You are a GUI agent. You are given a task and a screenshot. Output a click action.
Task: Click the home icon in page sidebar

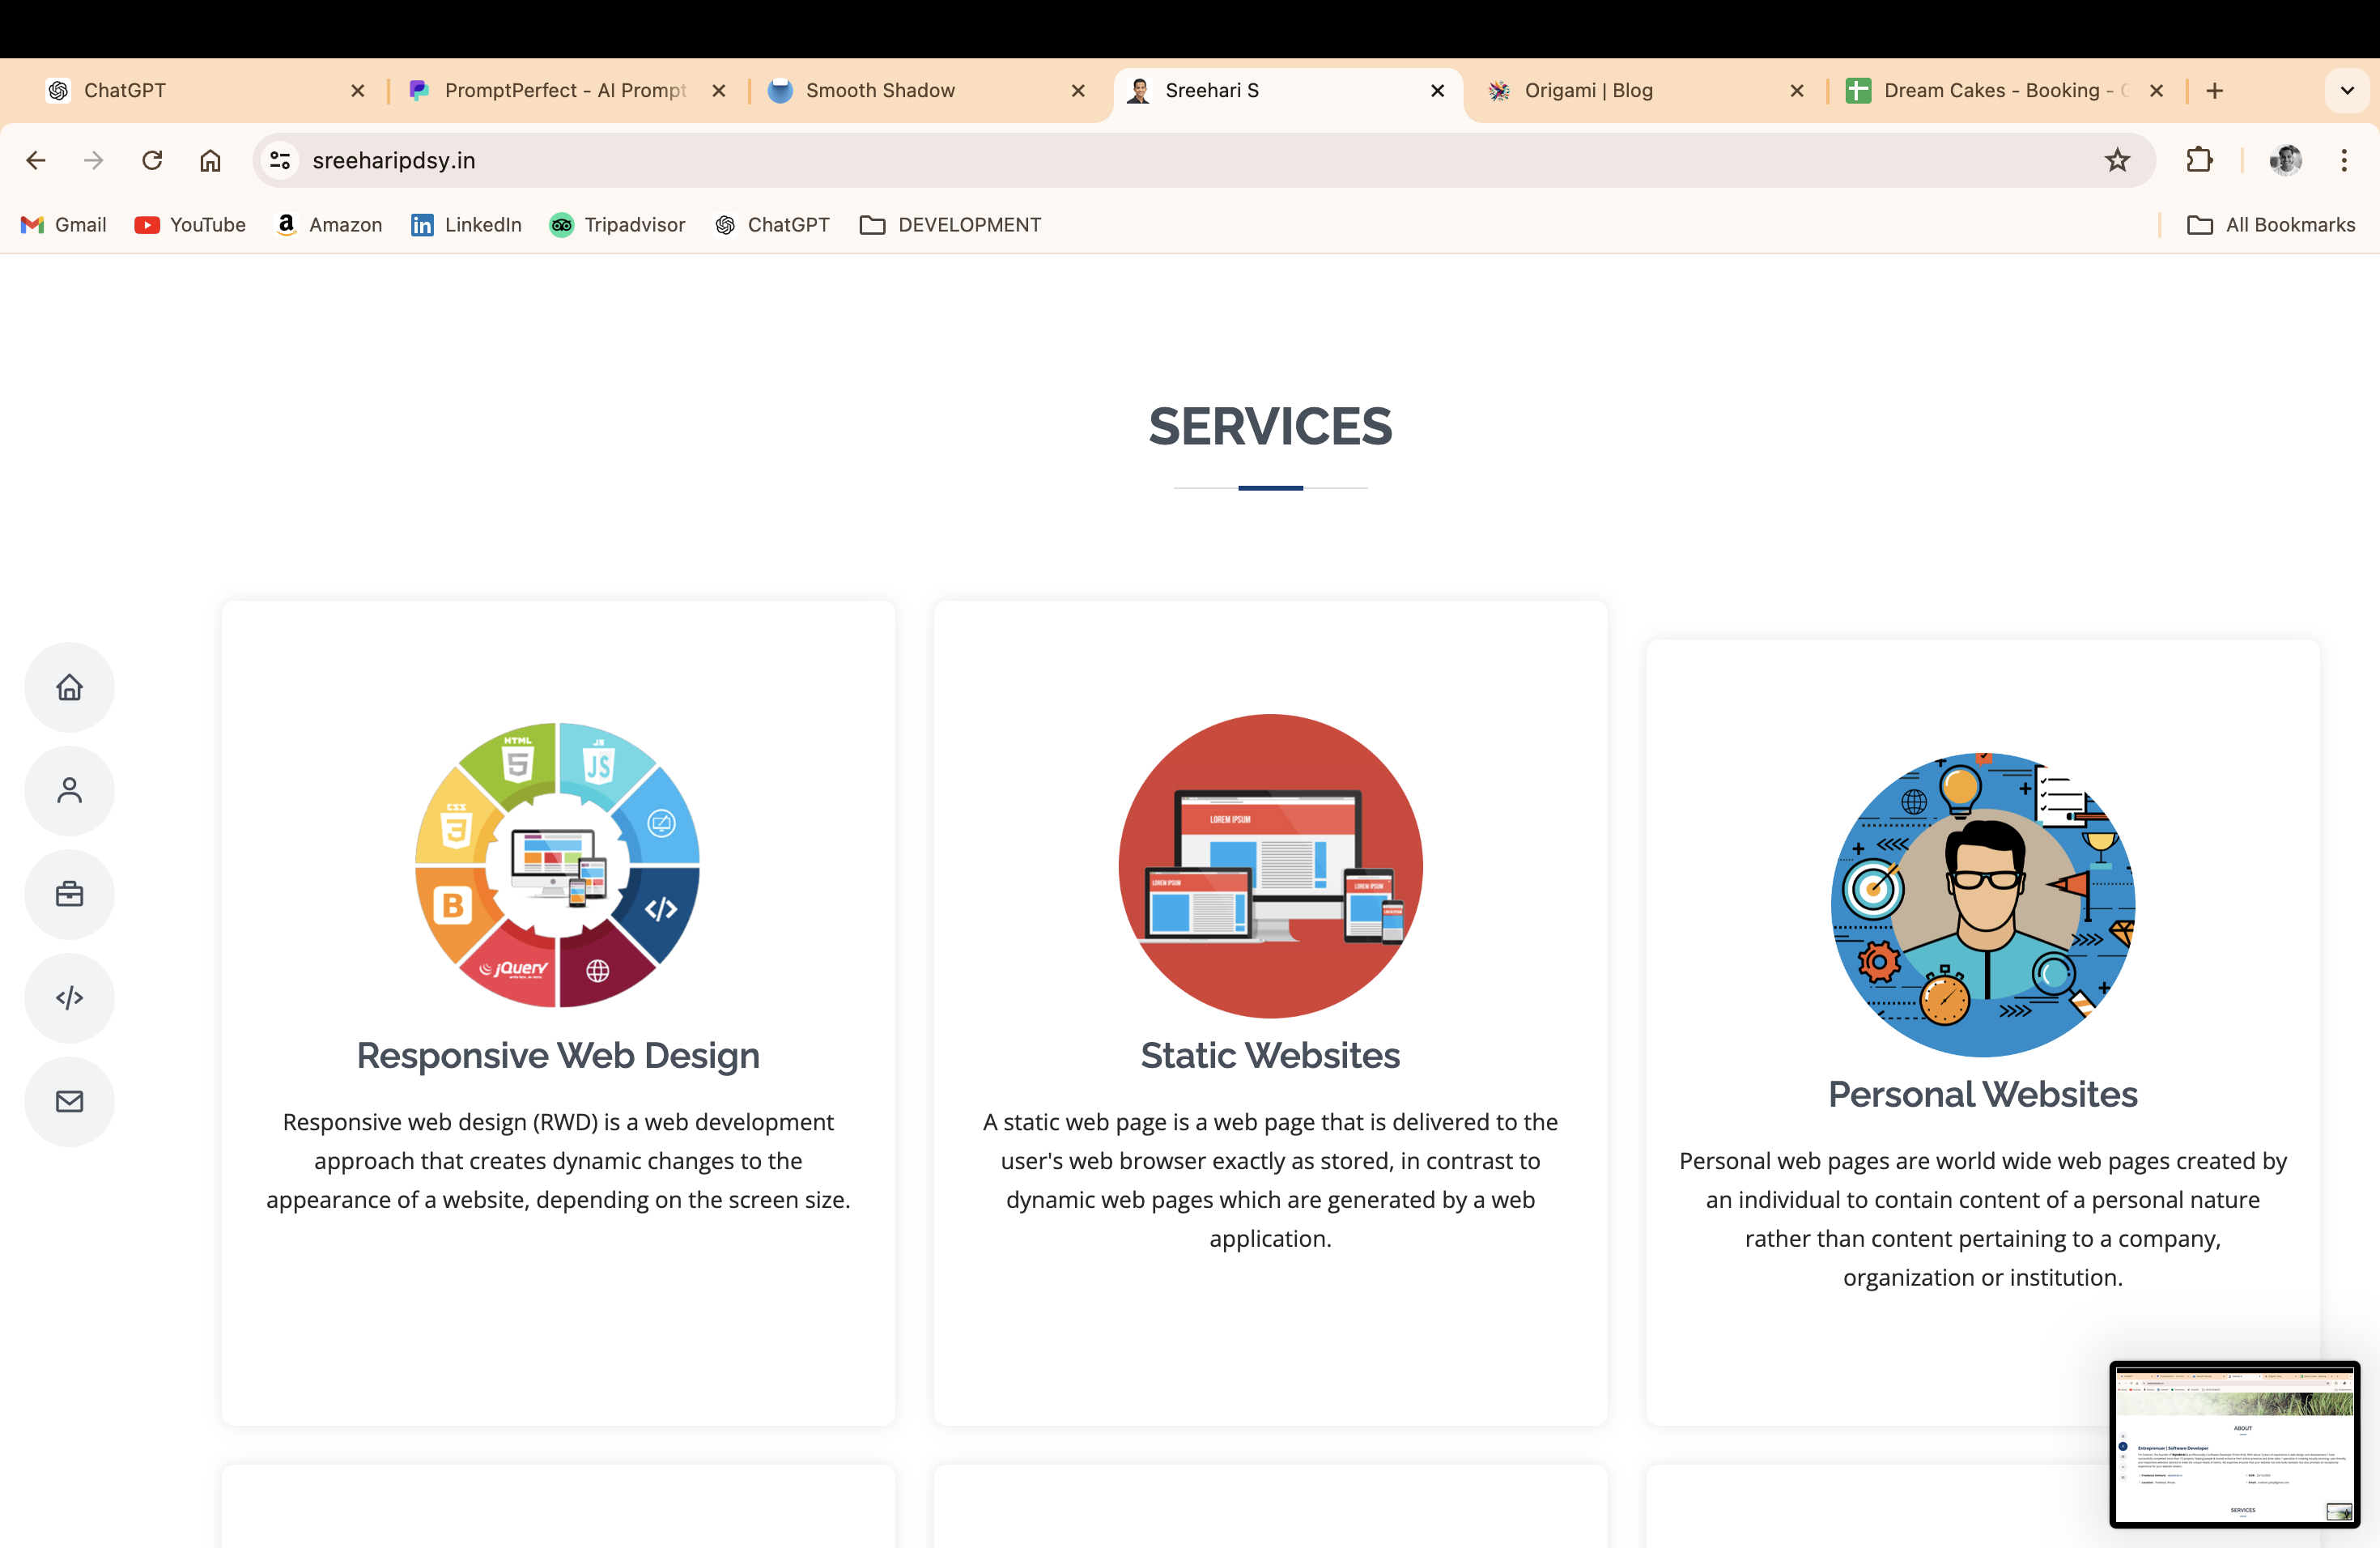pos(69,687)
